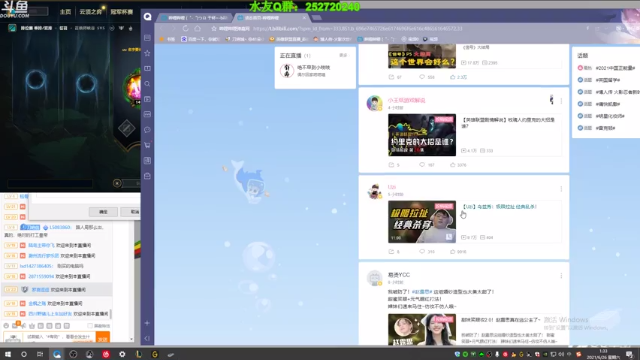
Task: Expand 更多 in the 正在直播 panel
Action: [344, 55]
